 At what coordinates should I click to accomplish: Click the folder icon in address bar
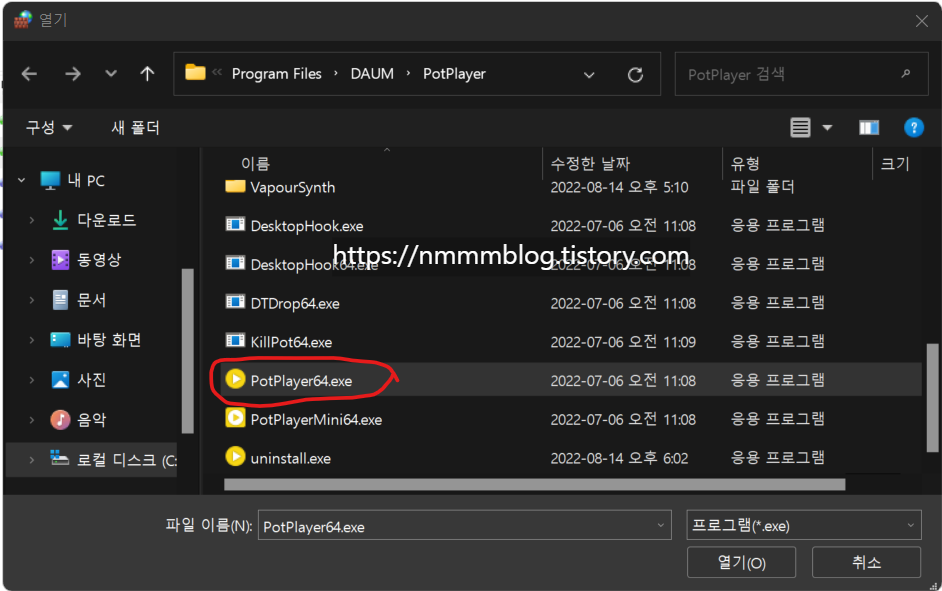[x=195, y=73]
